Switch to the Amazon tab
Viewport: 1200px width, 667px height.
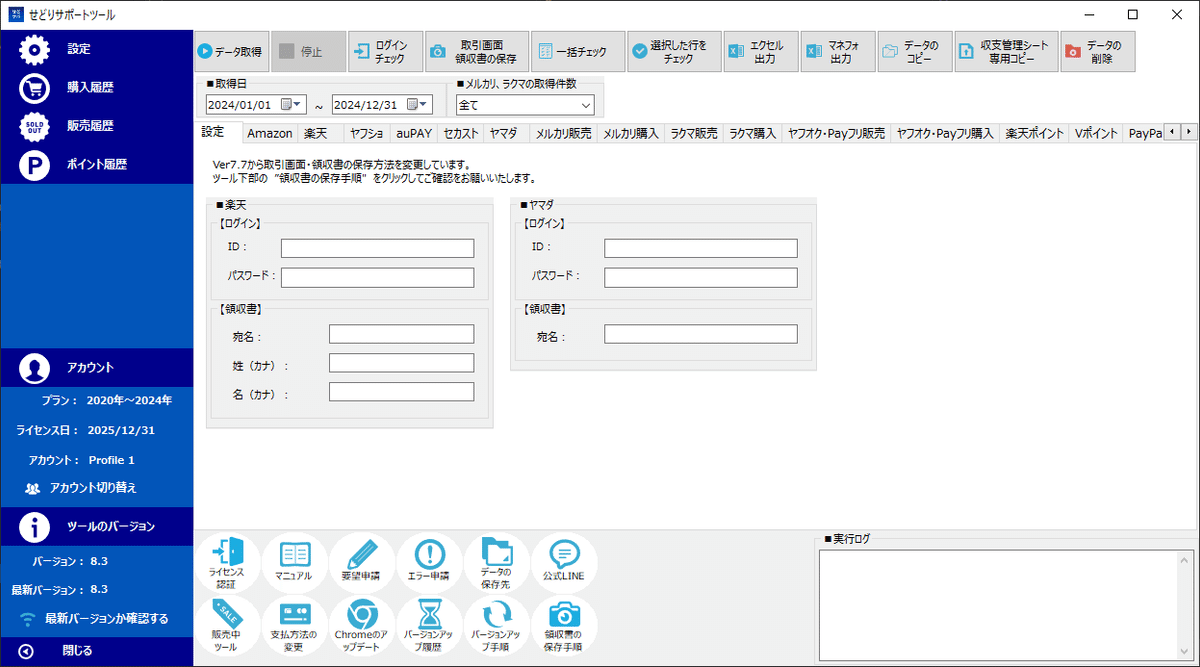(x=270, y=133)
